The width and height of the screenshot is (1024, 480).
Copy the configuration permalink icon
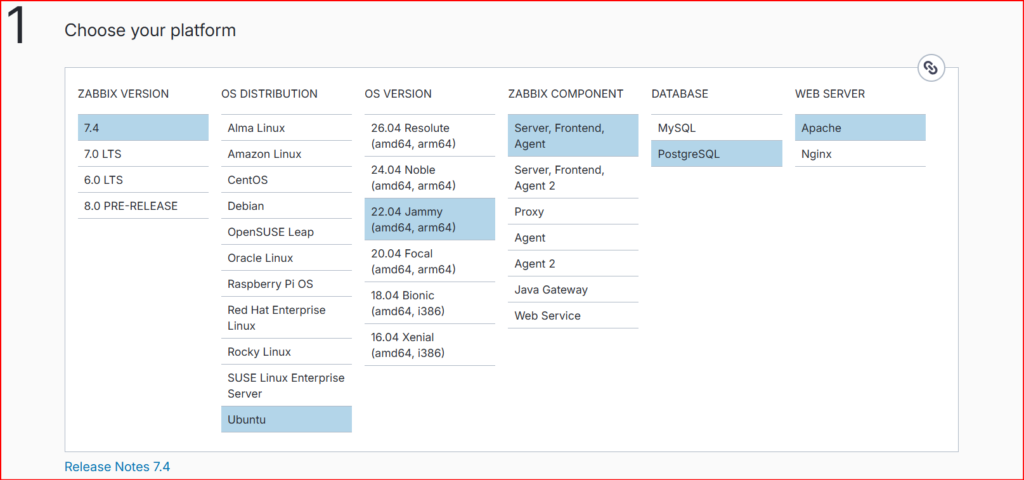click(931, 67)
